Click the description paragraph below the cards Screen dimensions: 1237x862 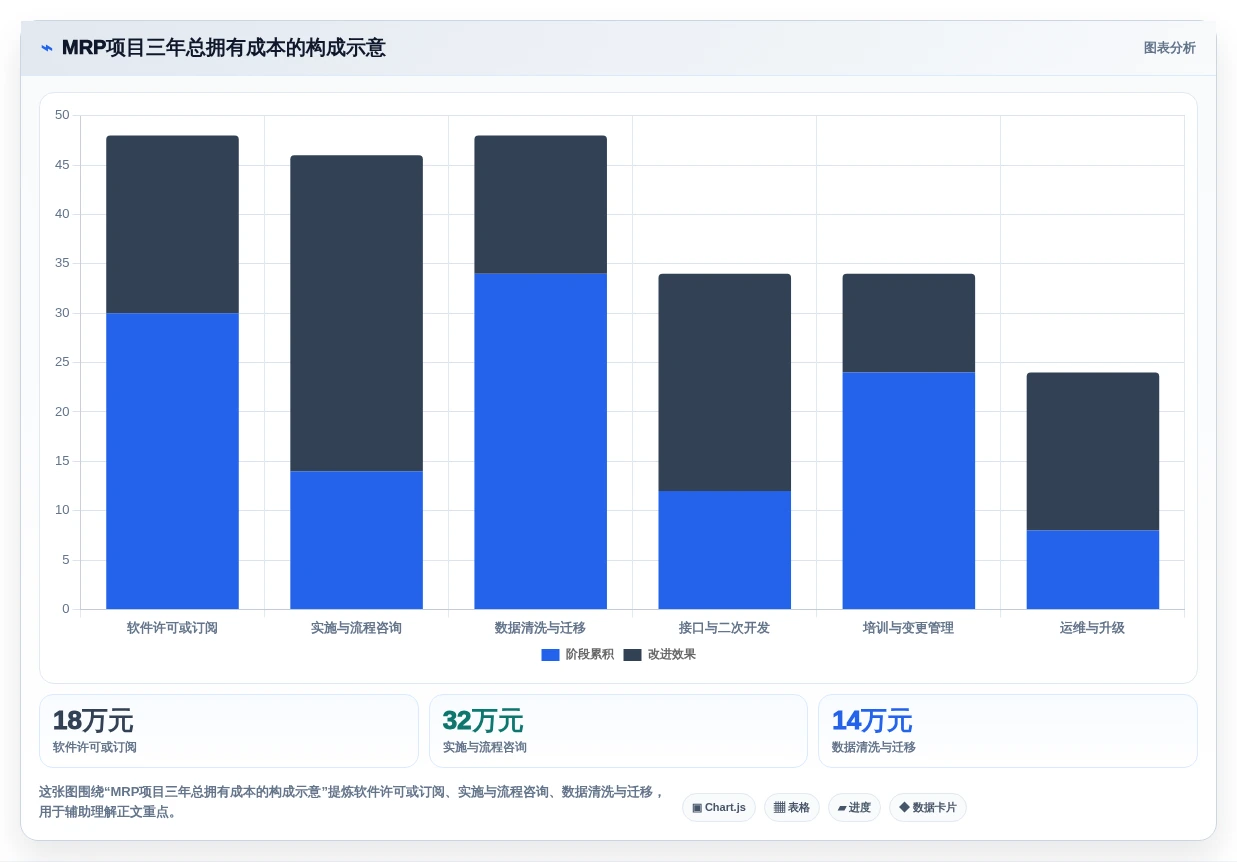click(x=352, y=802)
